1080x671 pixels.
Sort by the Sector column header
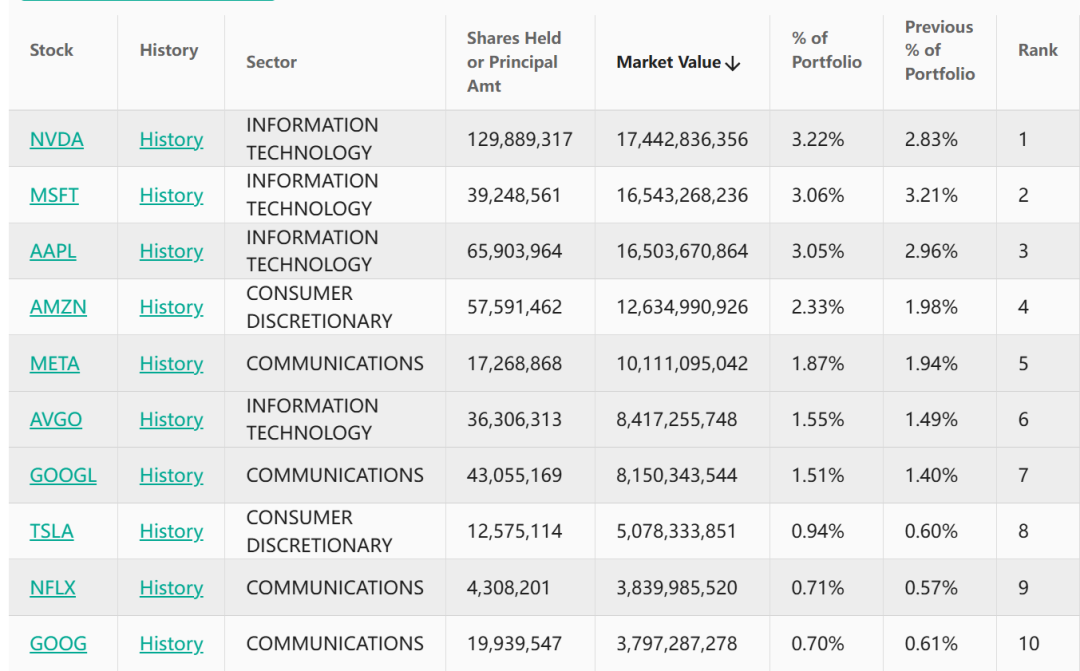click(x=271, y=62)
